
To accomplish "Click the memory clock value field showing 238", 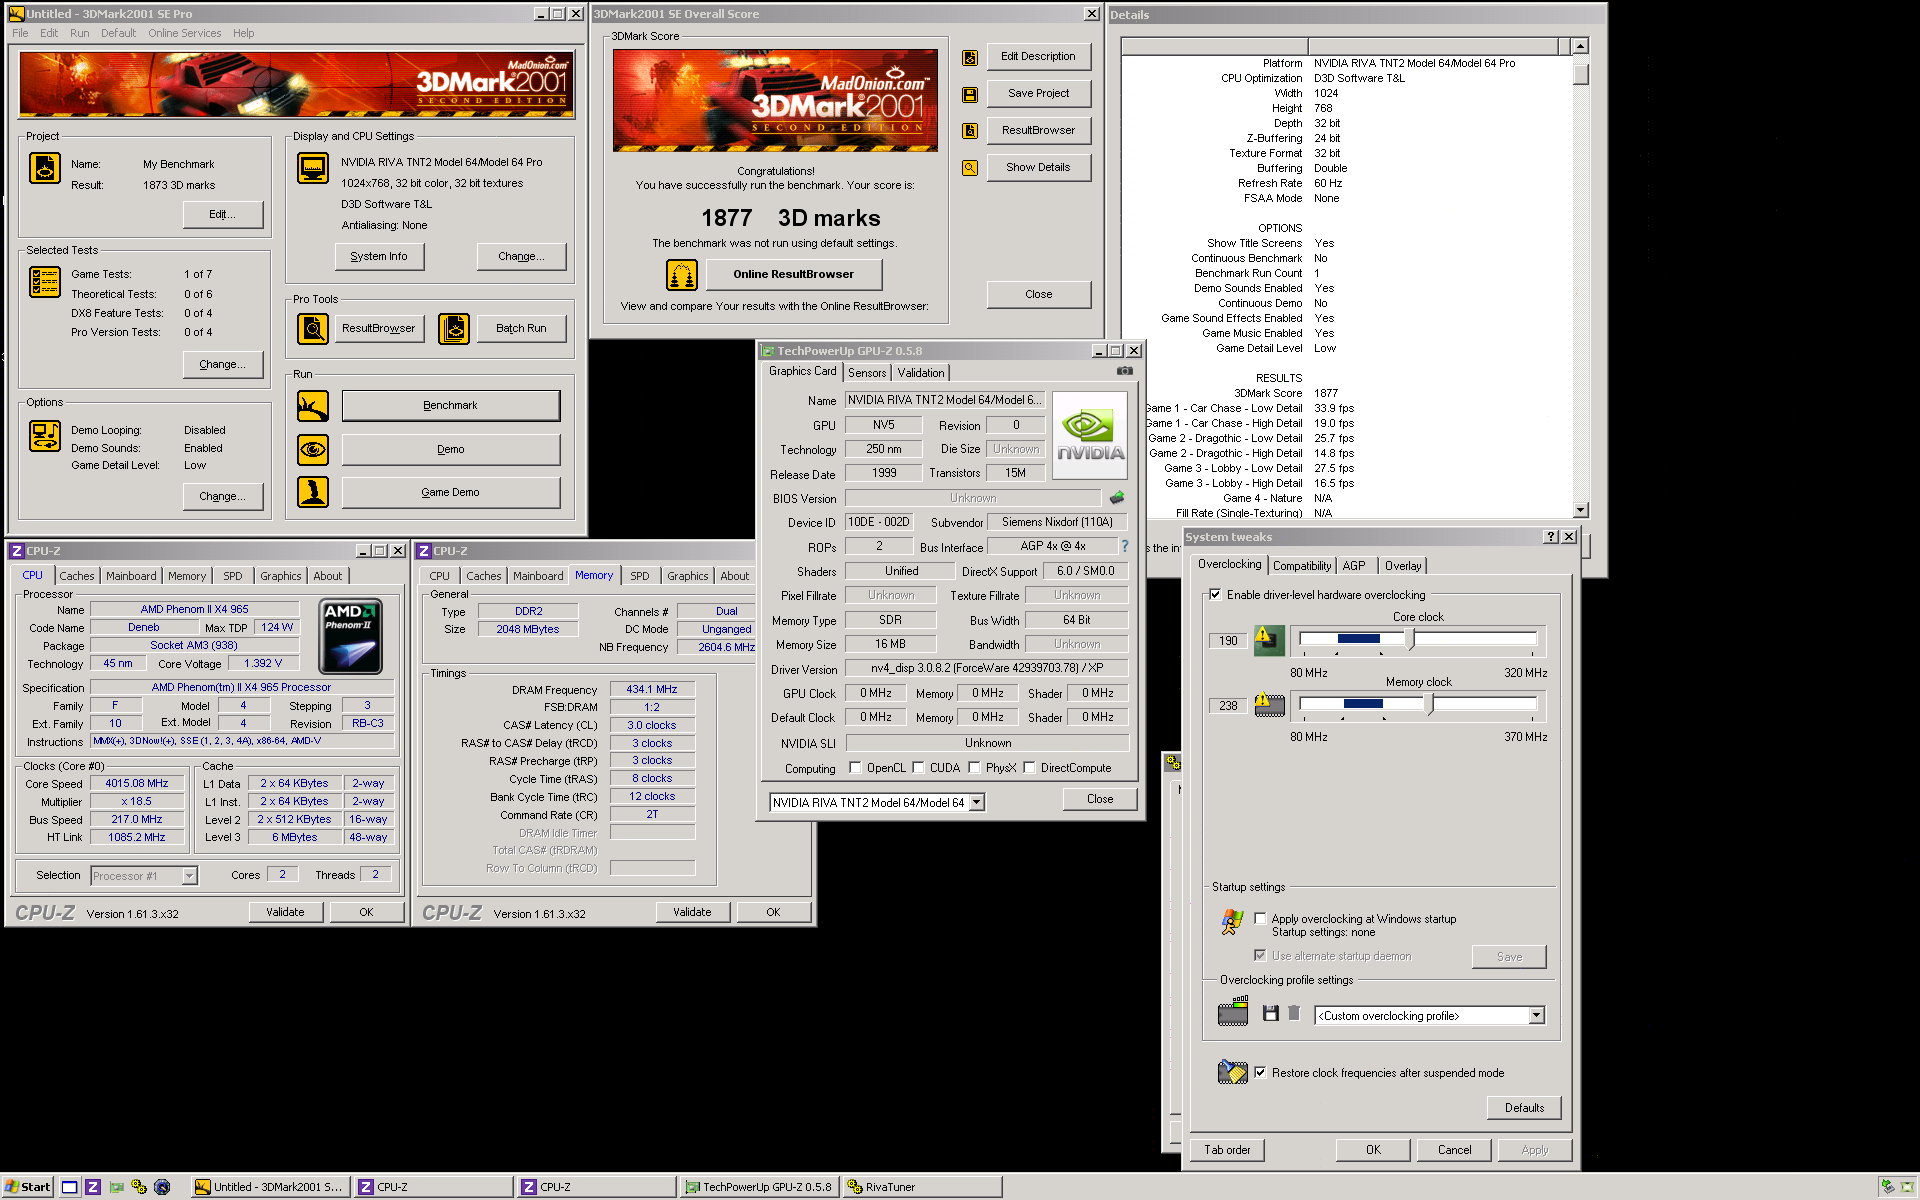I will 1228,706.
